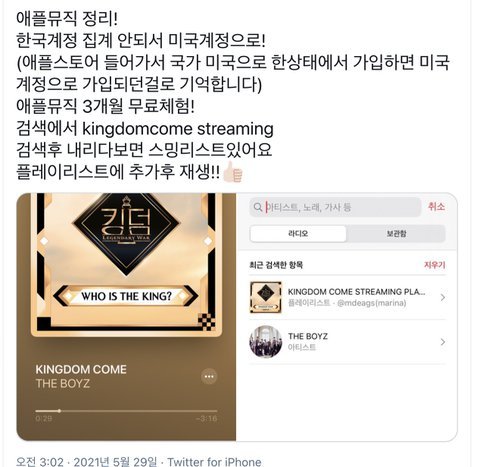The image size is (480, 467).
Task: Tap the 취소 cancel button
Action: pos(436,207)
